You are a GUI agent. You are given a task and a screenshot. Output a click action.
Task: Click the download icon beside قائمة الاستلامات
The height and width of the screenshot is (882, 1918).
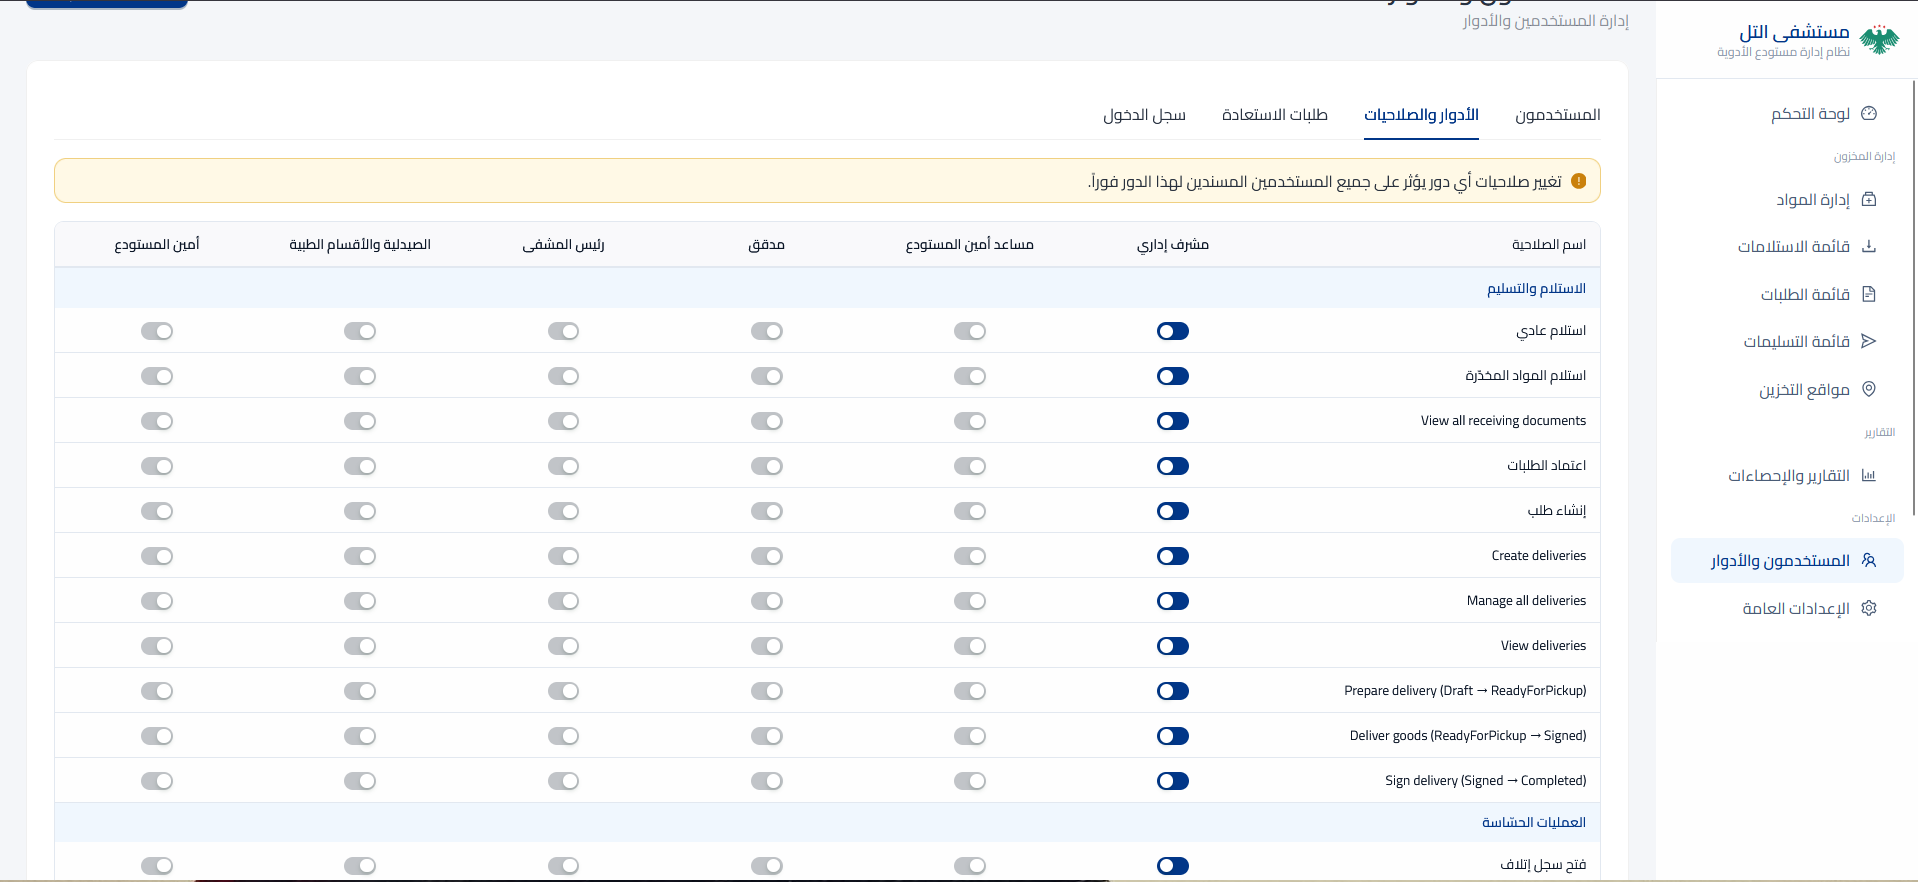click(1869, 246)
